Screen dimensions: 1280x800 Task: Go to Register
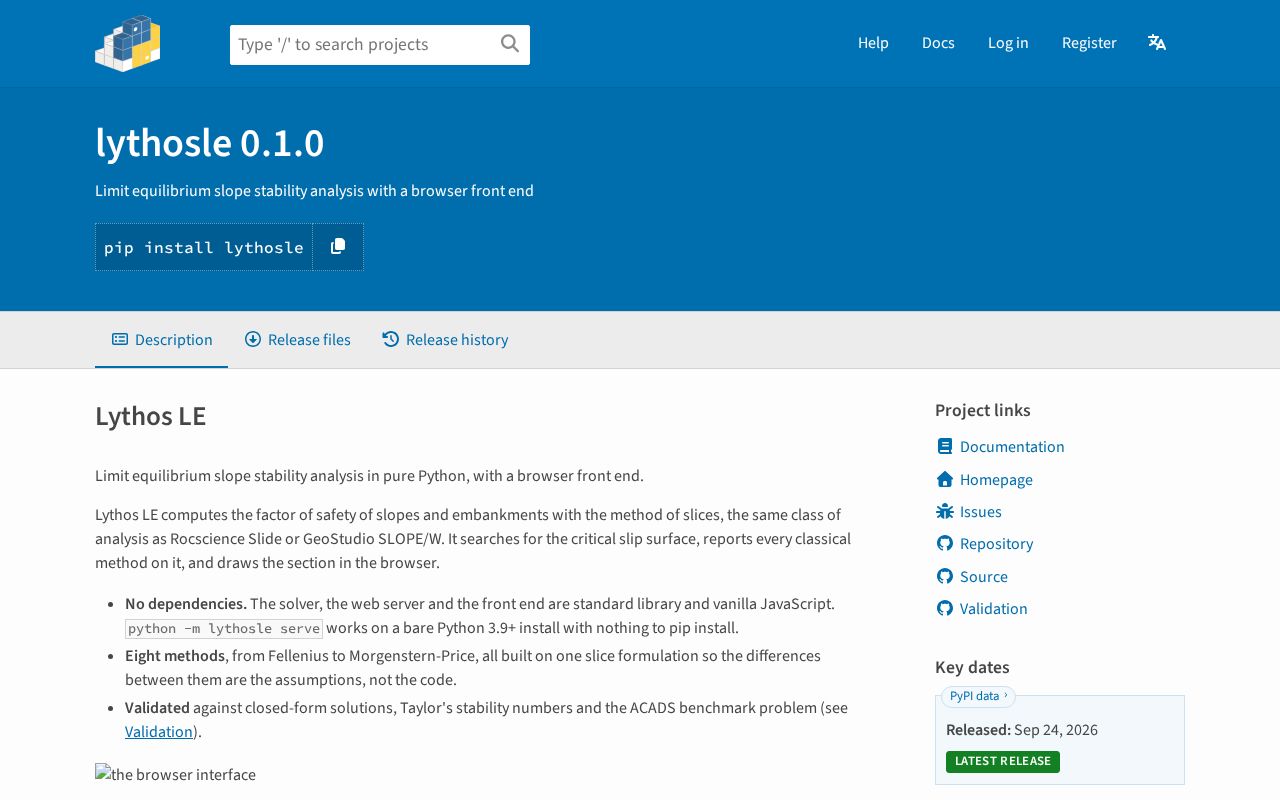click(1089, 43)
